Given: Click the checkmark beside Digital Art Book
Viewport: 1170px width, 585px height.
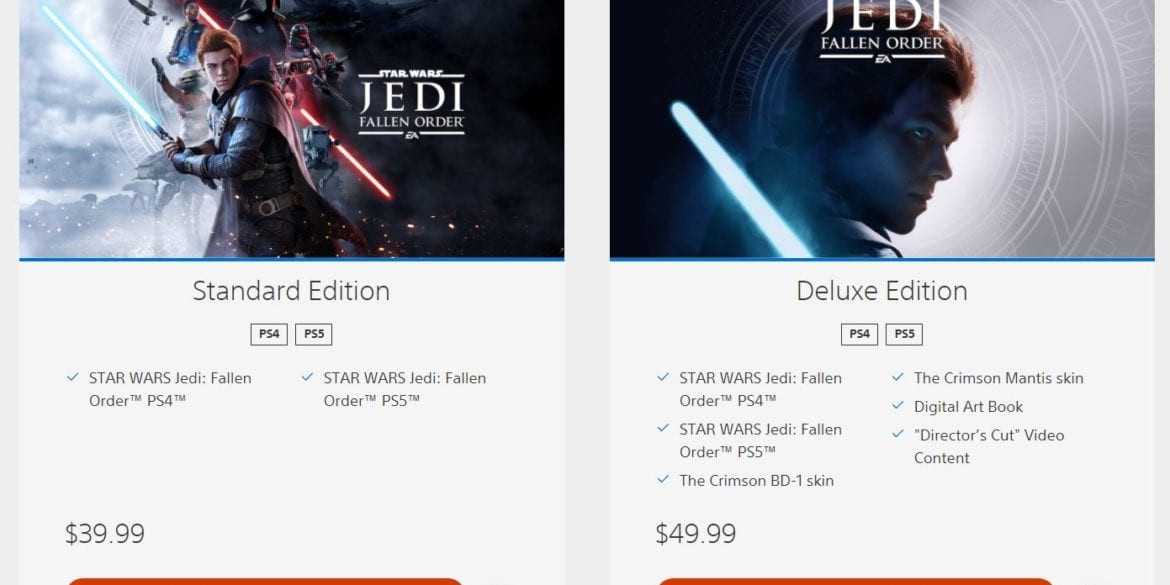Looking at the screenshot, I should pyautogui.click(x=898, y=406).
